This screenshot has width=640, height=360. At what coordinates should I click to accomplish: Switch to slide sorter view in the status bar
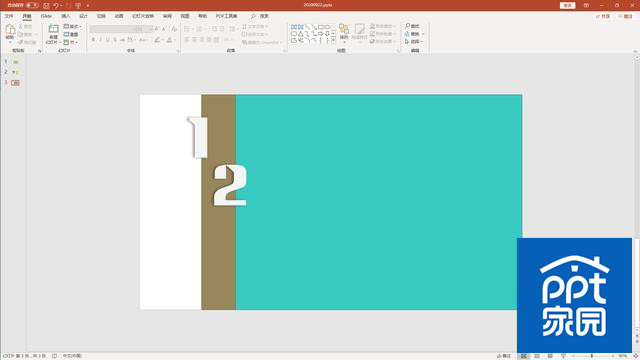(x=537, y=356)
